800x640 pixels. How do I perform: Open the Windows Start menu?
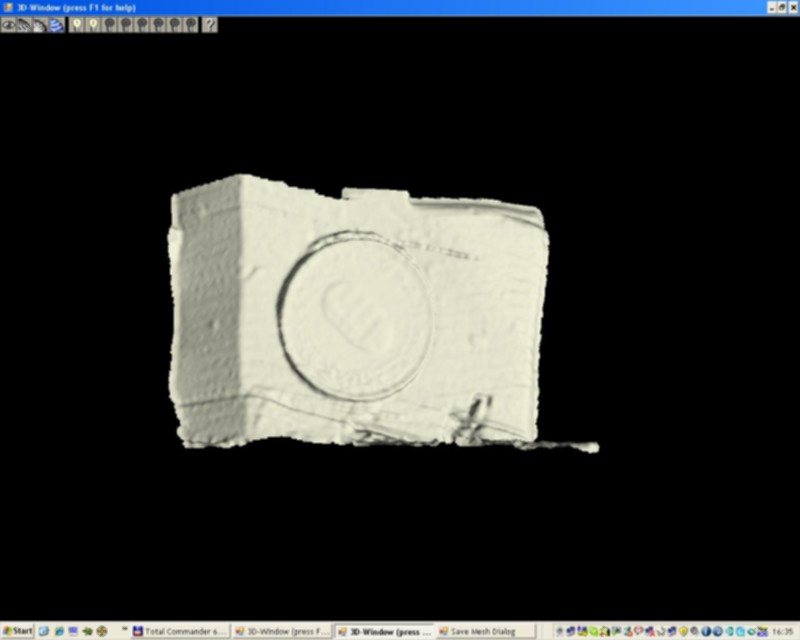pos(17,632)
